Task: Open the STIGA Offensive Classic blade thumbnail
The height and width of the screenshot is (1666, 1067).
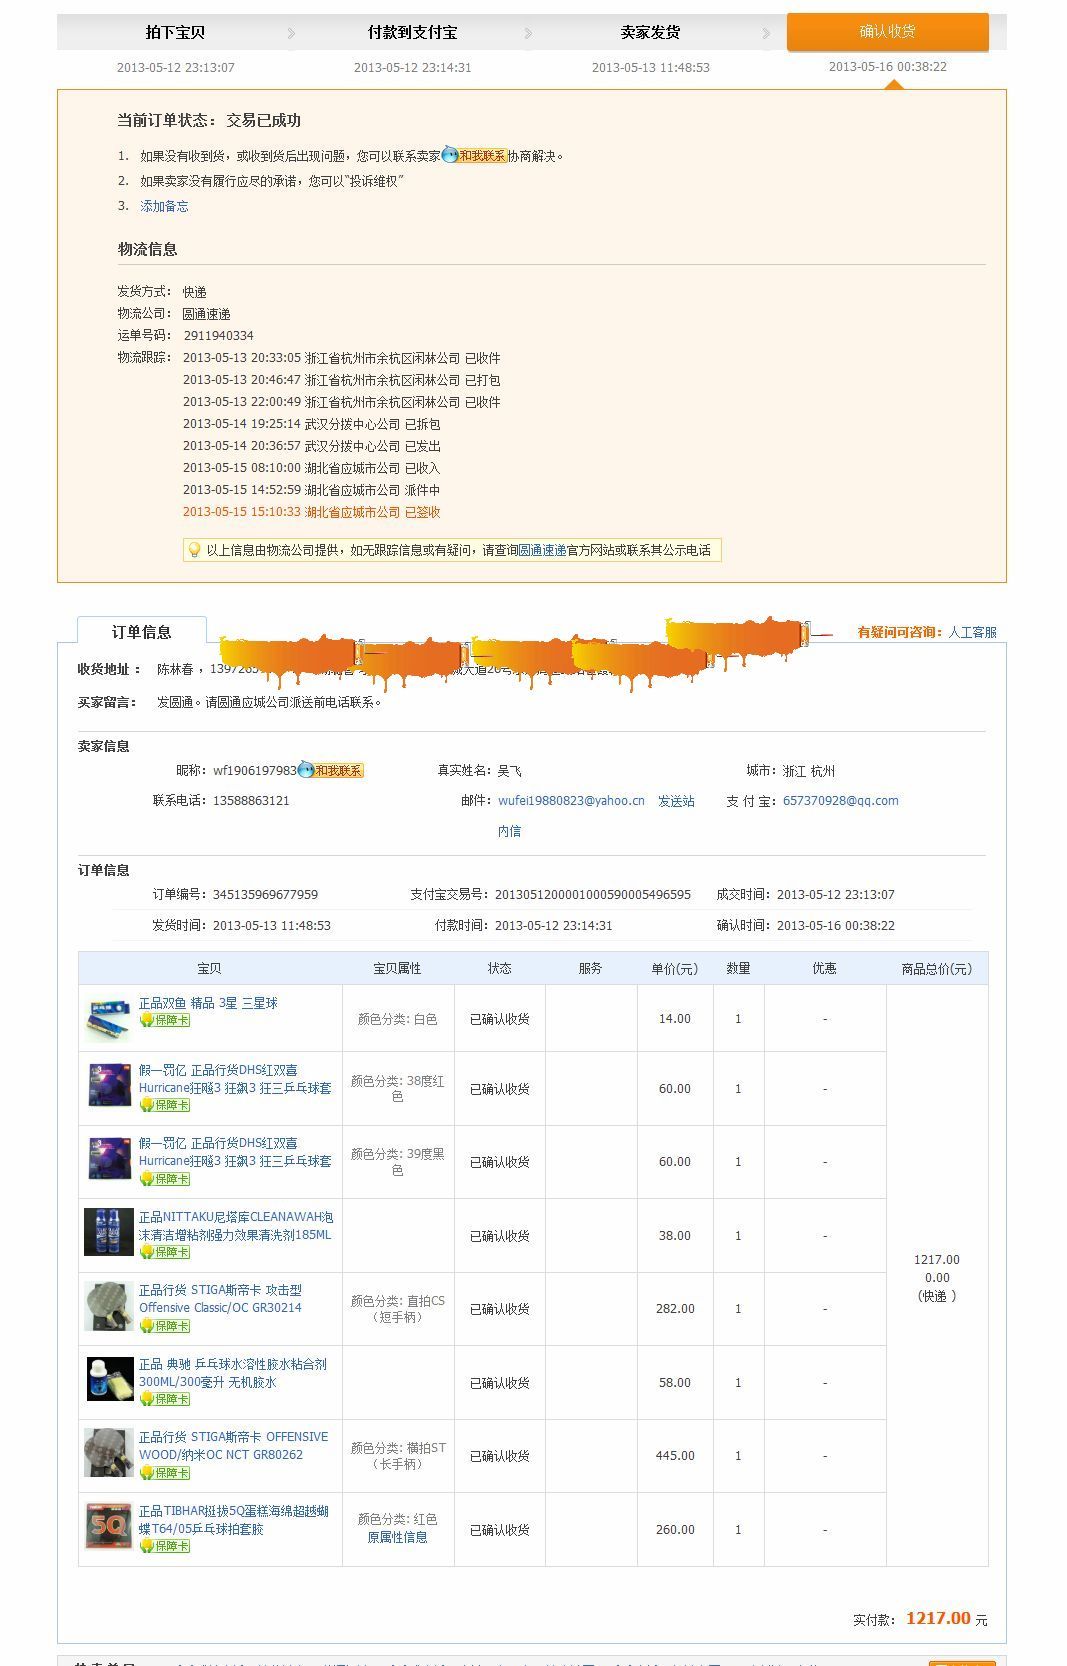Action: click(x=108, y=1307)
